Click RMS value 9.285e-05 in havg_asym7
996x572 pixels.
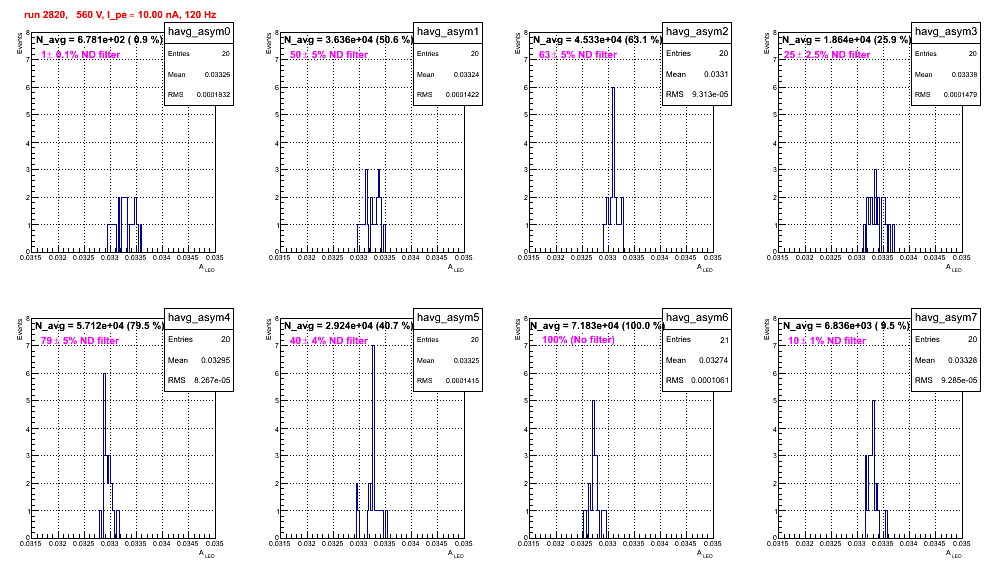pos(959,380)
